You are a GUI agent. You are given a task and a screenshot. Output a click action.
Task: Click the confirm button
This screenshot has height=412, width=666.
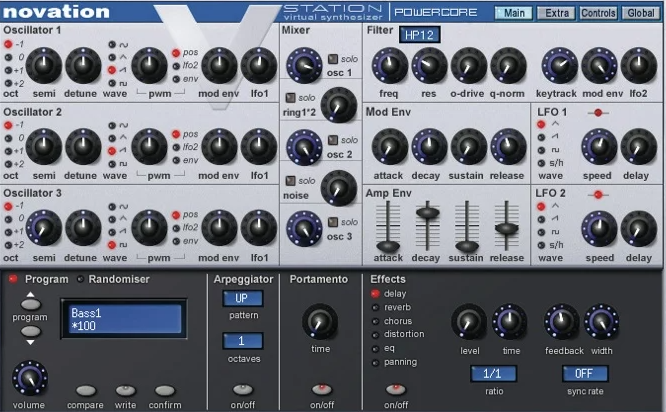(165, 390)
